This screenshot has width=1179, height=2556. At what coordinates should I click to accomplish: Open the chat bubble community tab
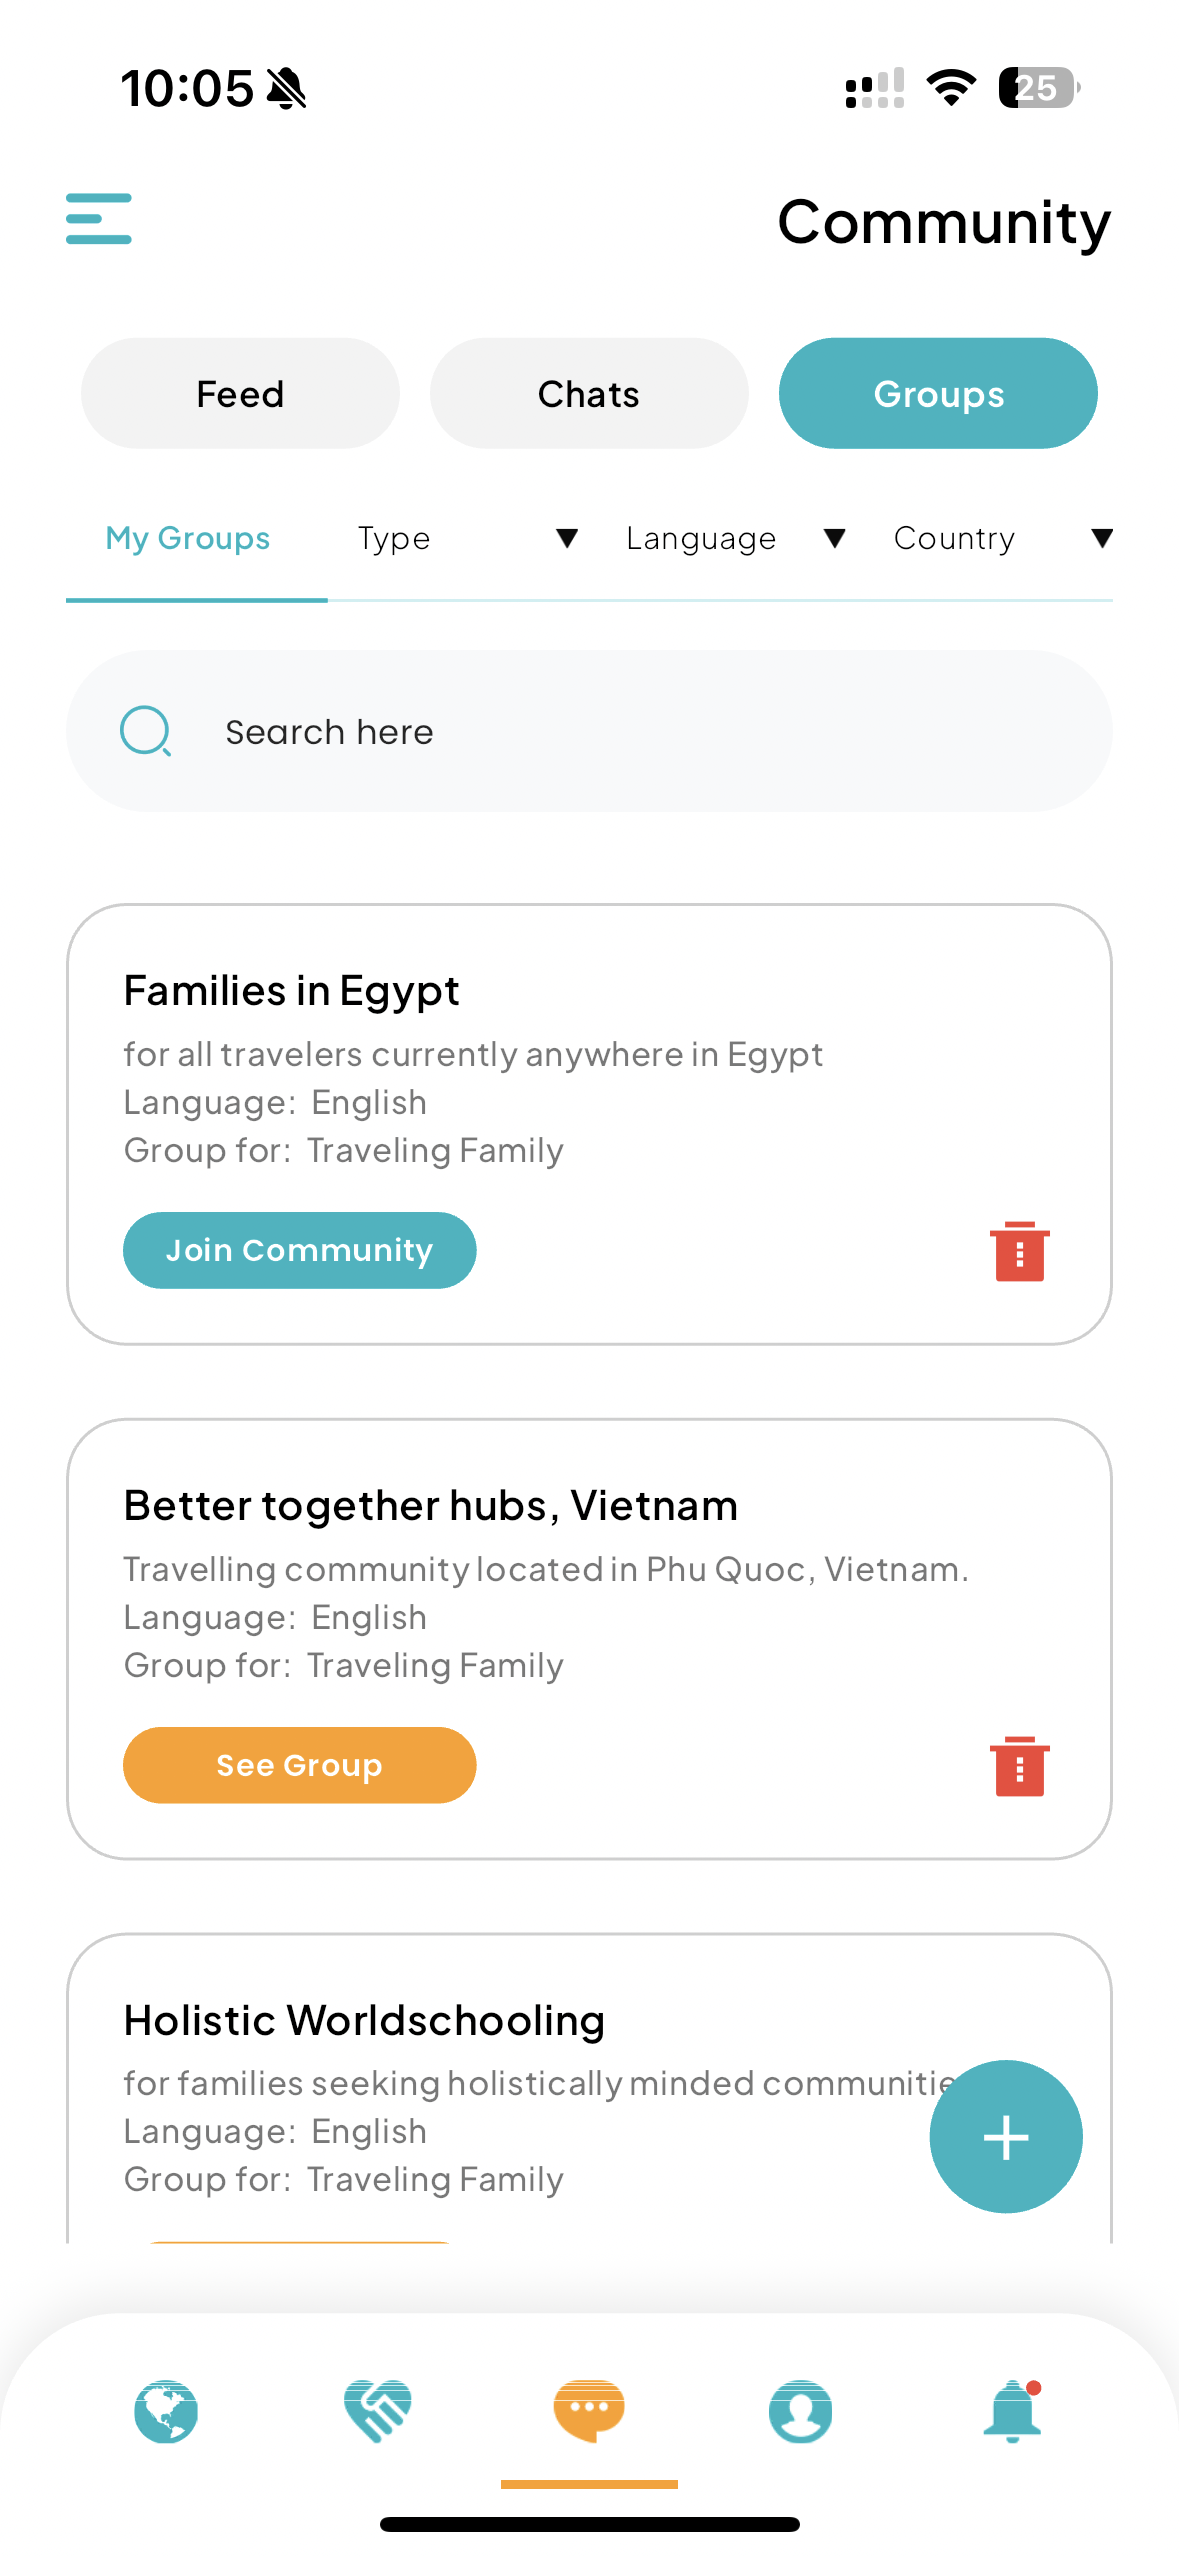tap(589, 2411)
